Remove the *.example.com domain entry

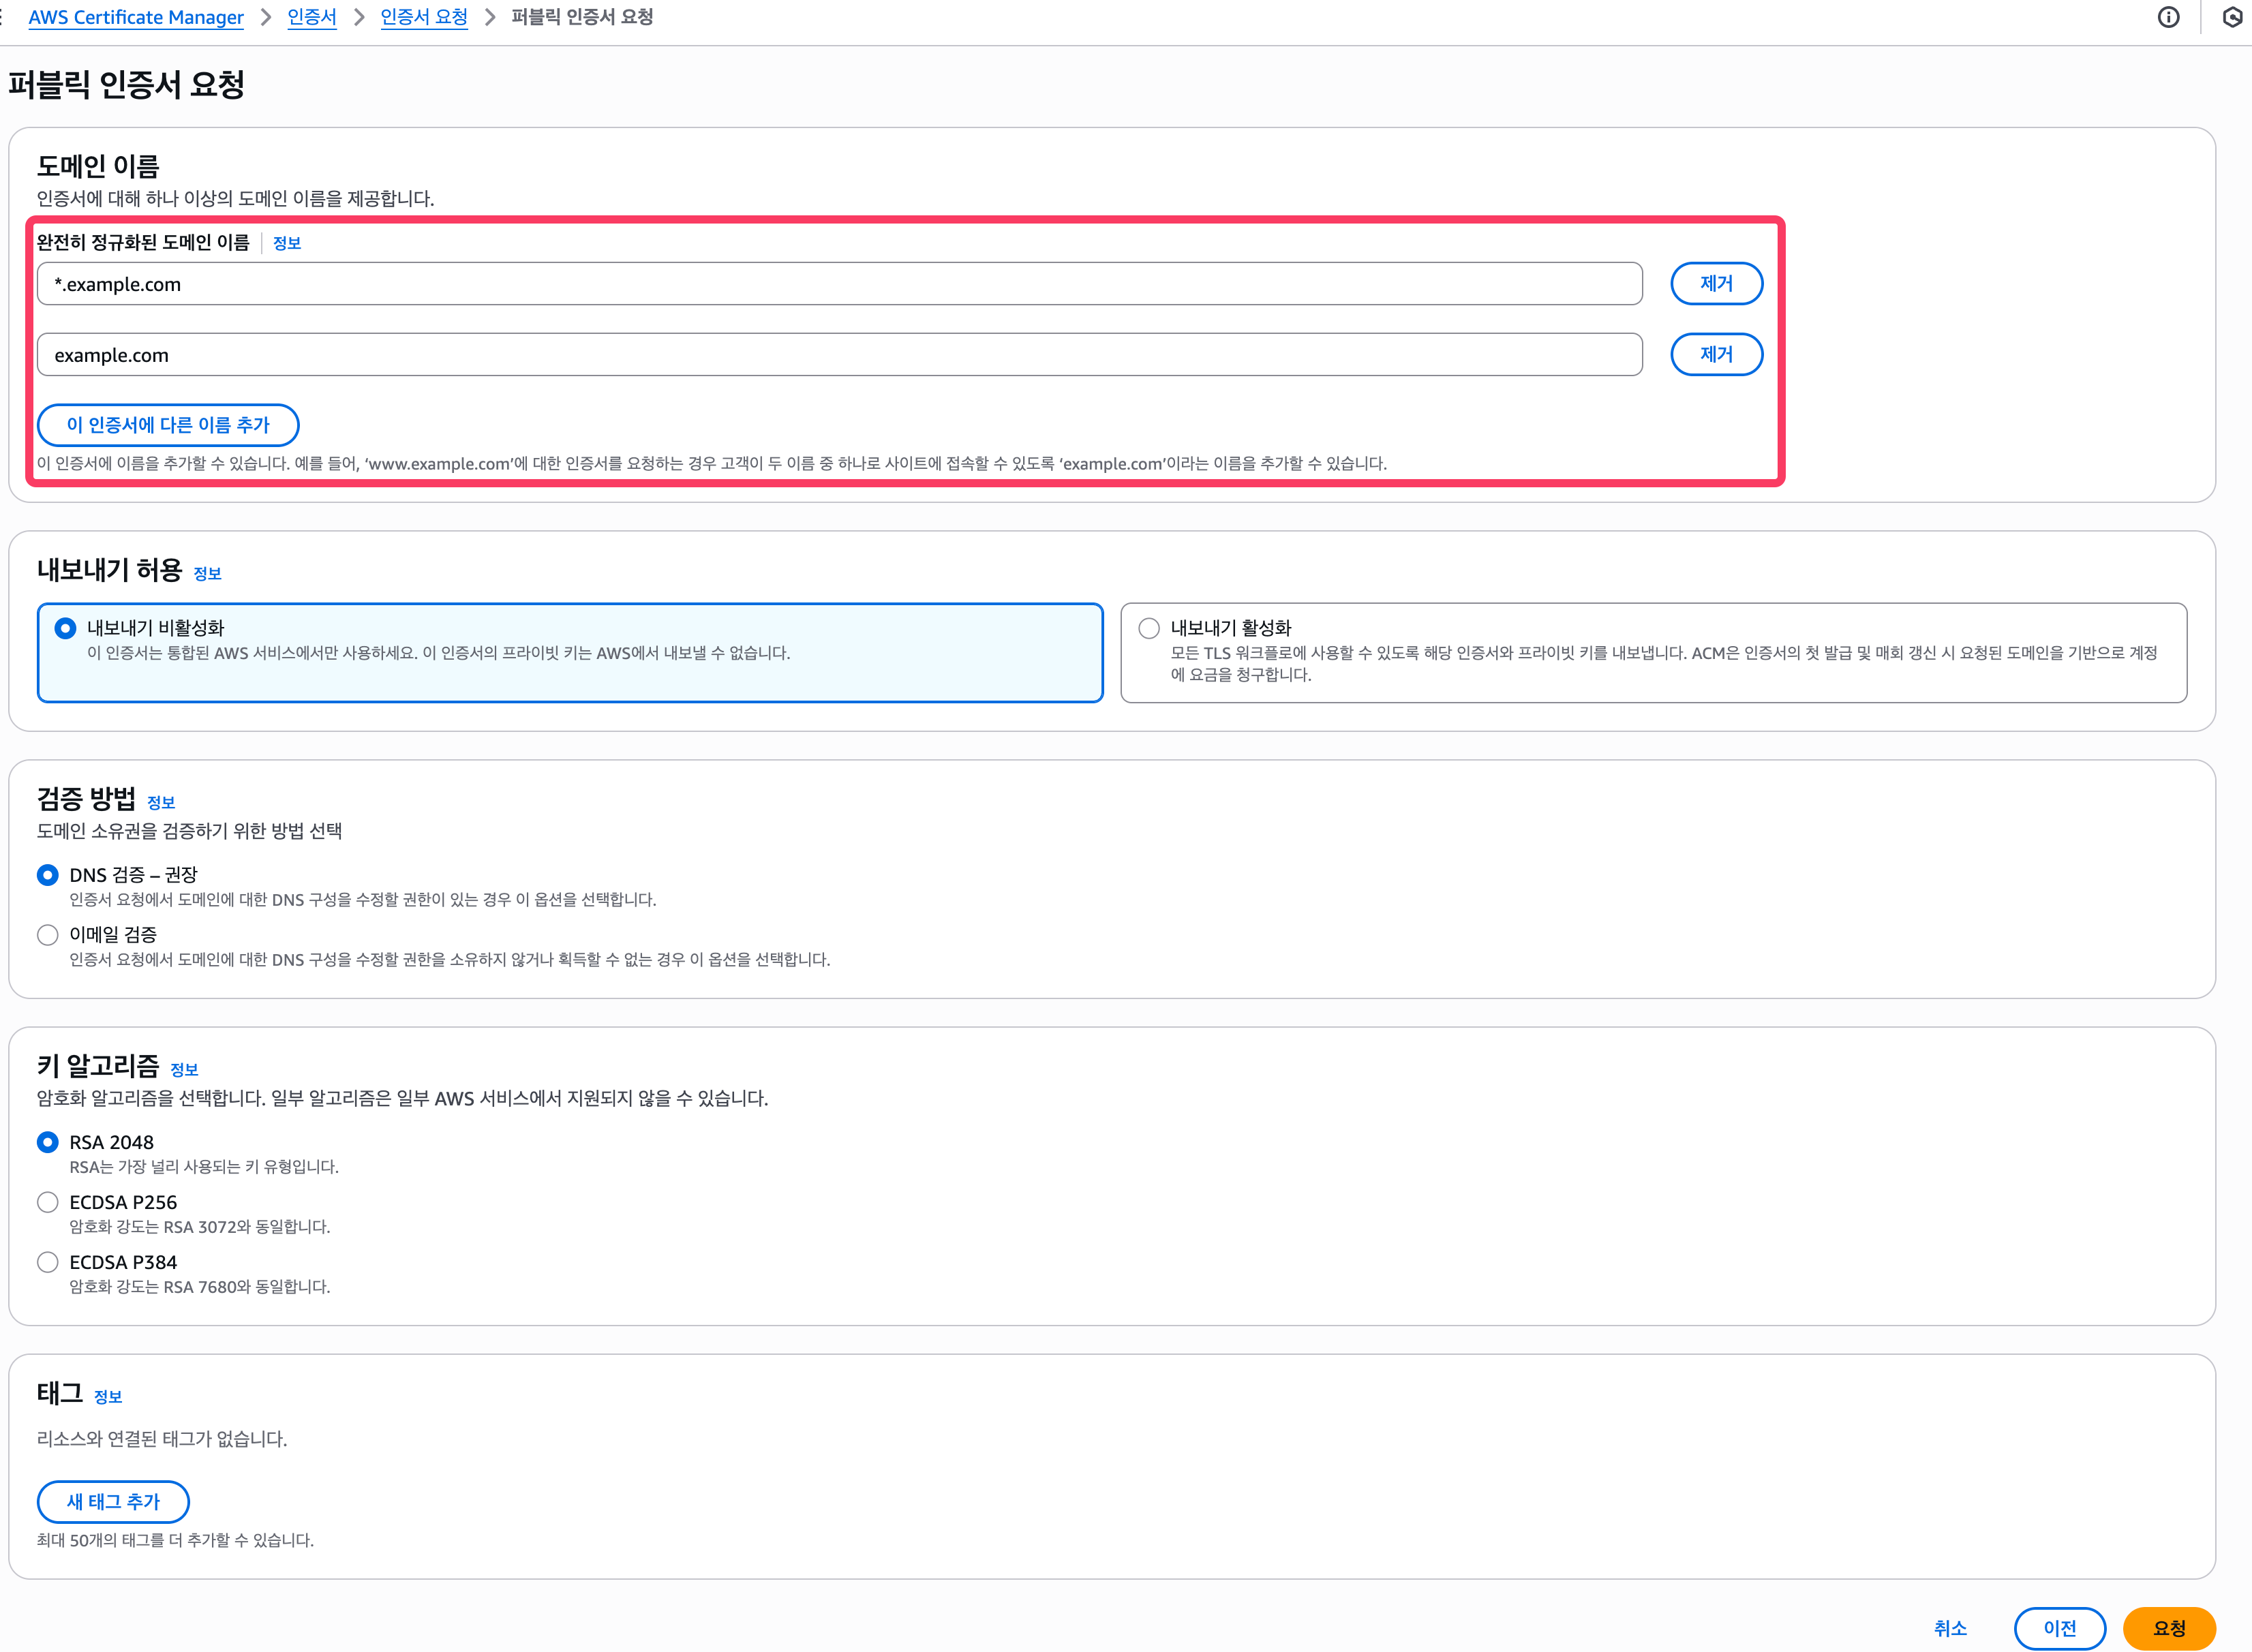pos(1716,284)
